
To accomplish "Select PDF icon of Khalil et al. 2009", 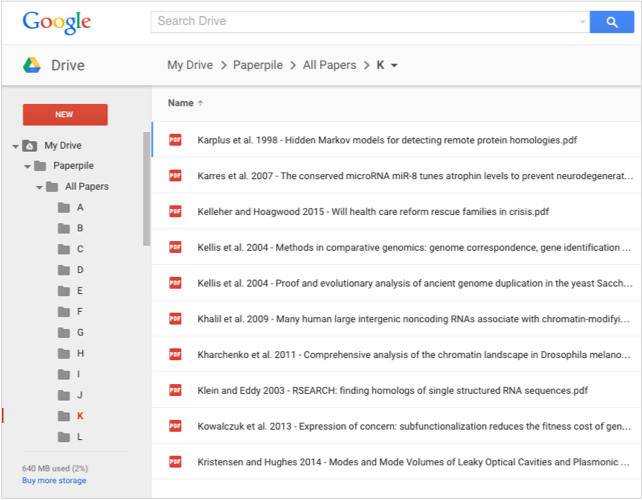I will [175, 319].
